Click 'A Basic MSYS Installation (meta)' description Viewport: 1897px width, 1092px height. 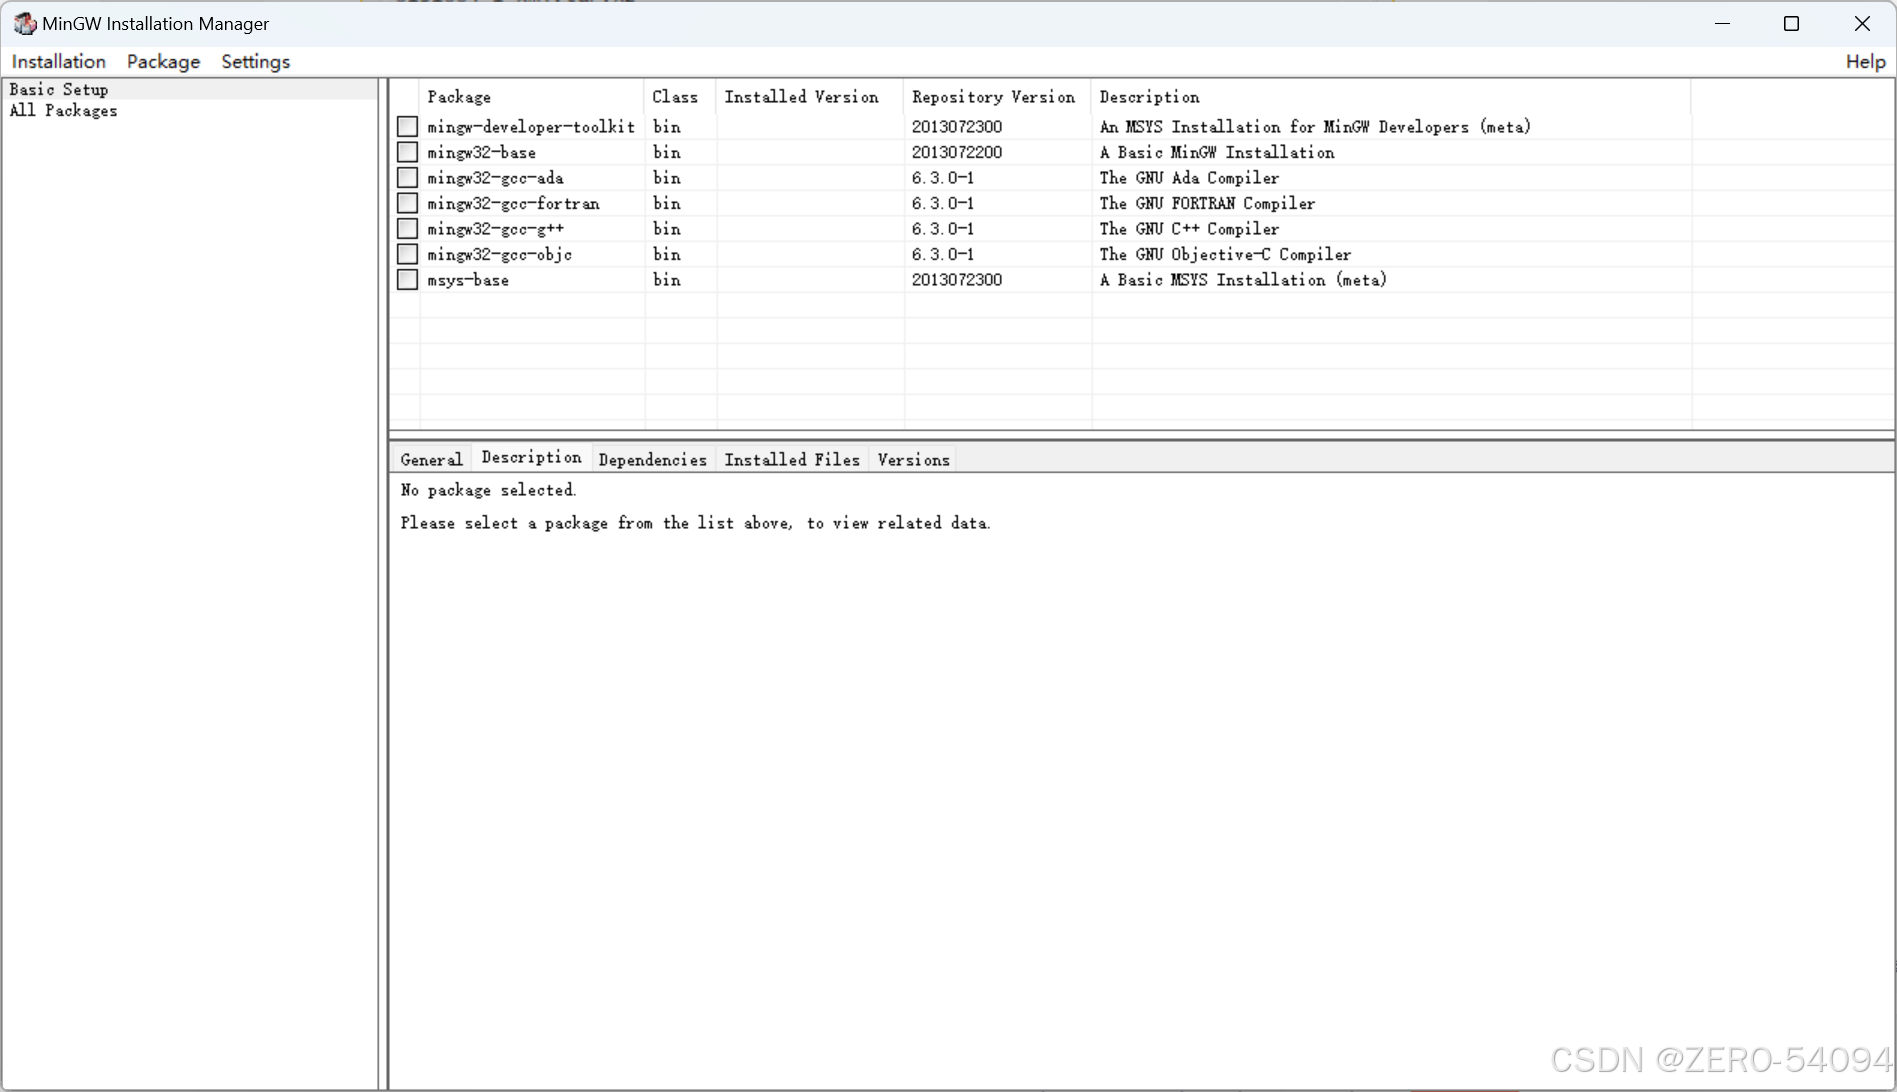(1243, 280)
